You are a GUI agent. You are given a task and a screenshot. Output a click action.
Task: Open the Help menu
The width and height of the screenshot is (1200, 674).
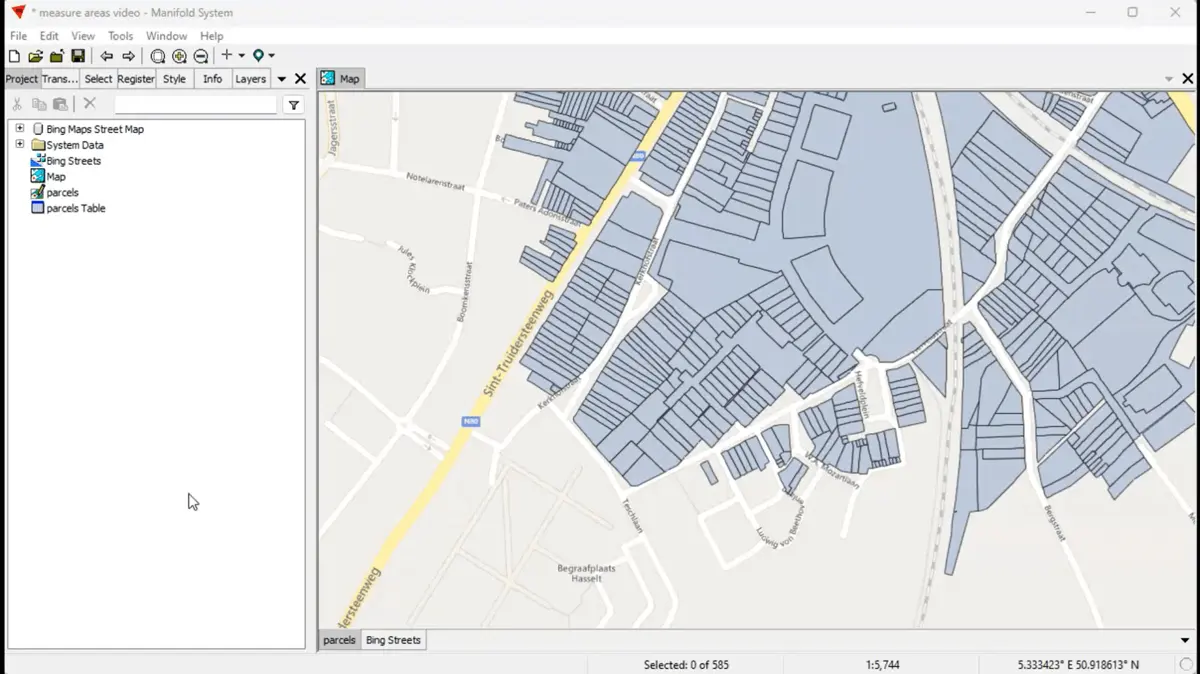[211, 36]
